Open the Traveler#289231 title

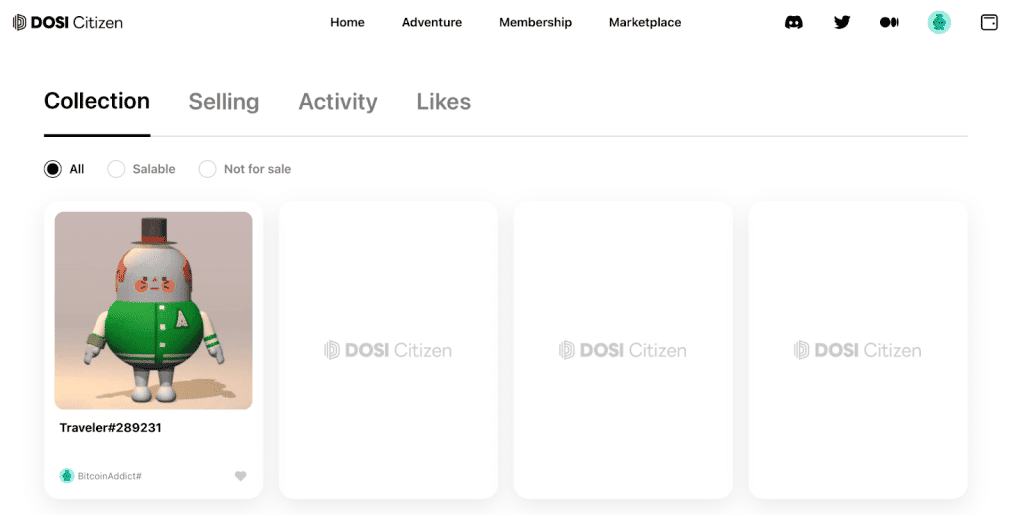[110, 428]
